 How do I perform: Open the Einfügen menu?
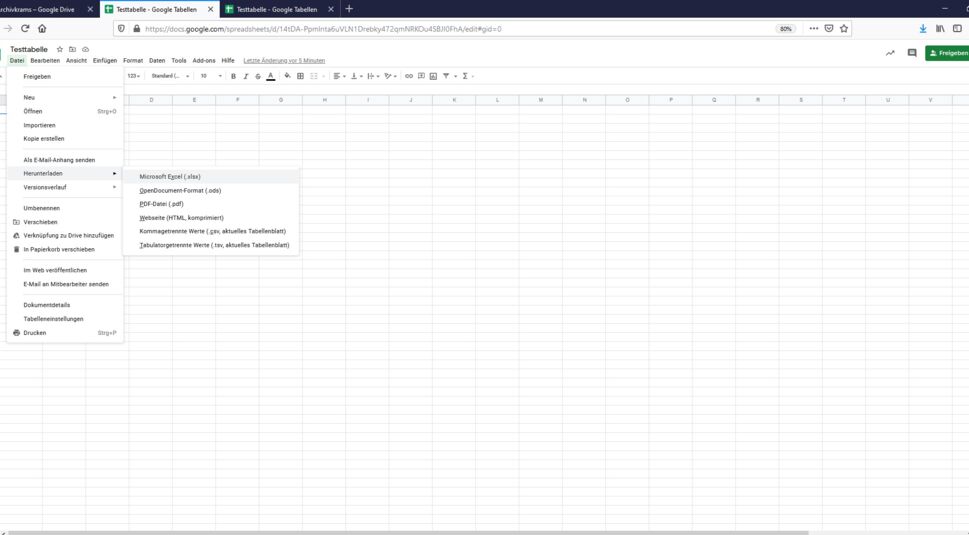click(x=105, y=61)
